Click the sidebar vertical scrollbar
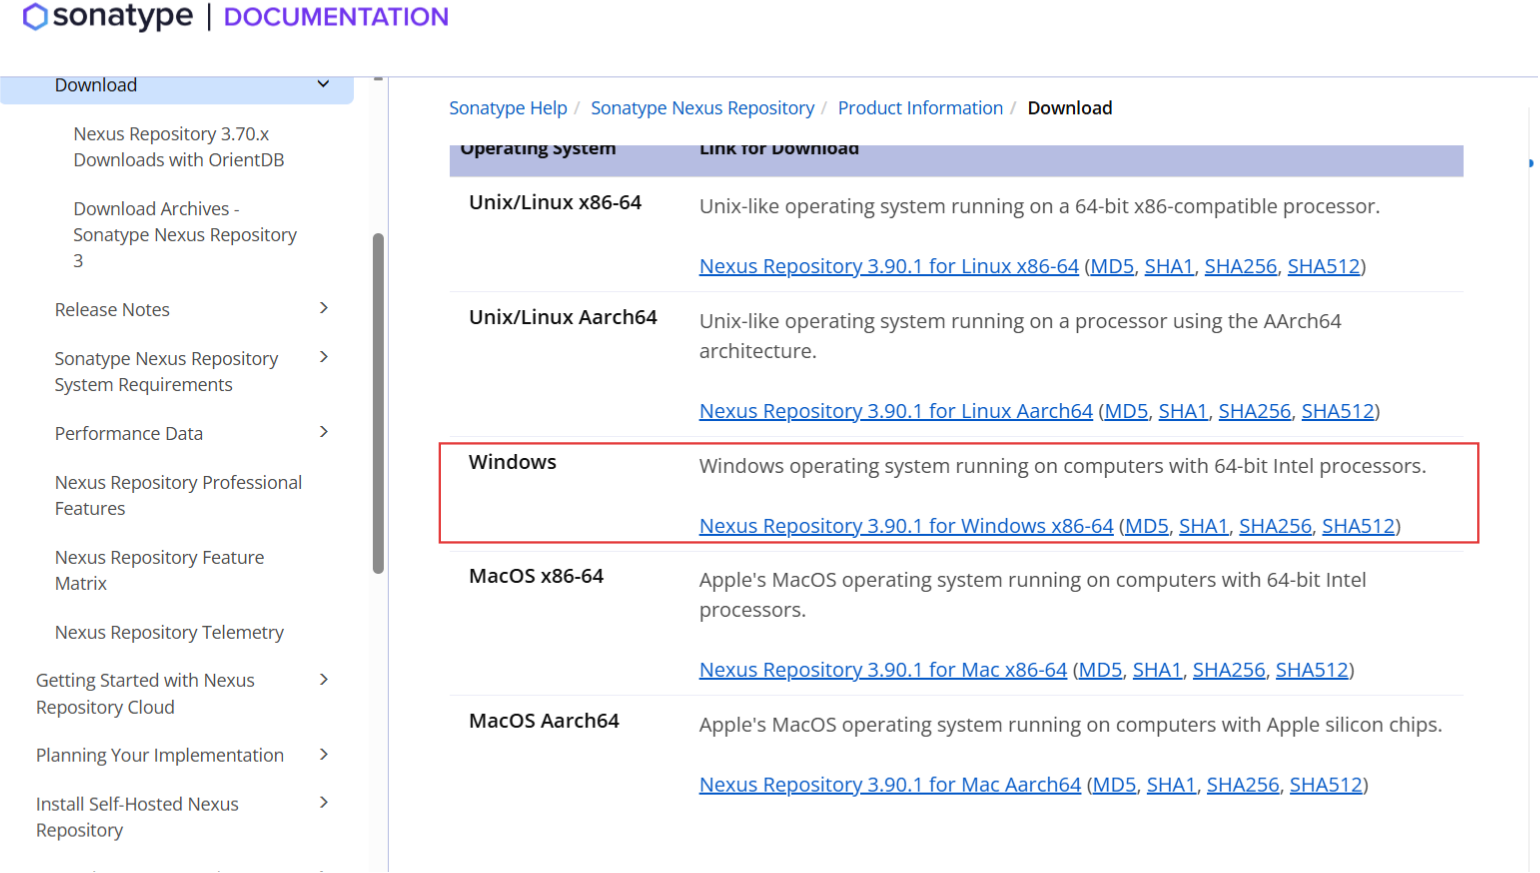Image resolution: width=1540 pixels, height=873 pixels. (378, 404)
